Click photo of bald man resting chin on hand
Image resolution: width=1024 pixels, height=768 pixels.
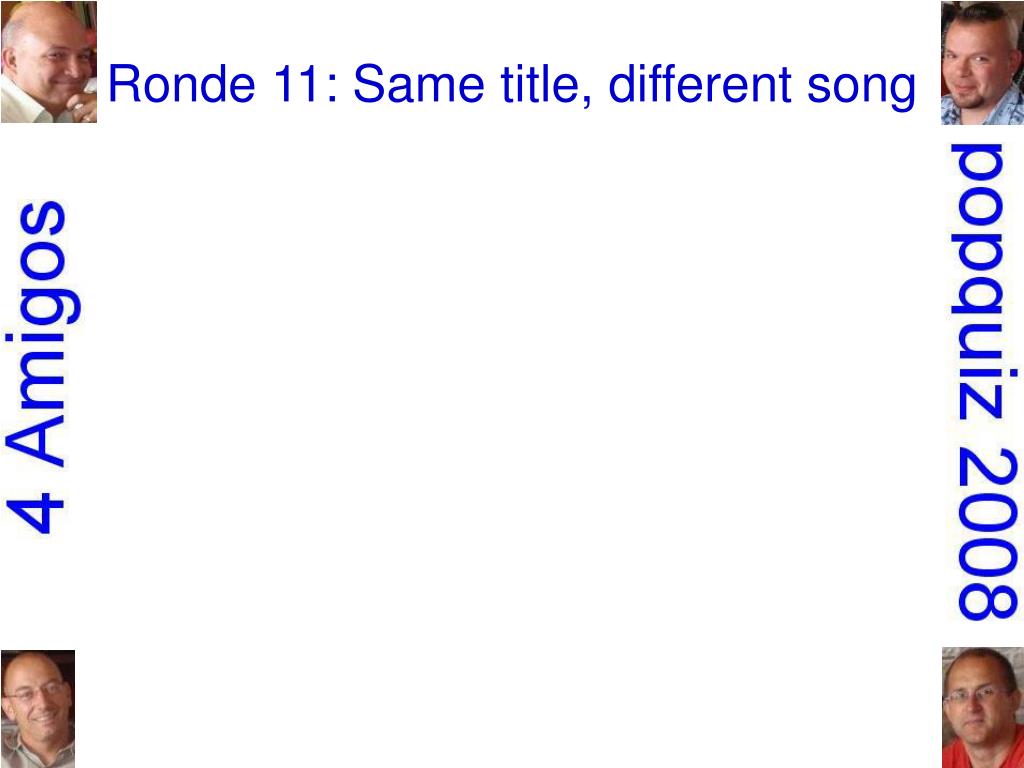point(49,61)
